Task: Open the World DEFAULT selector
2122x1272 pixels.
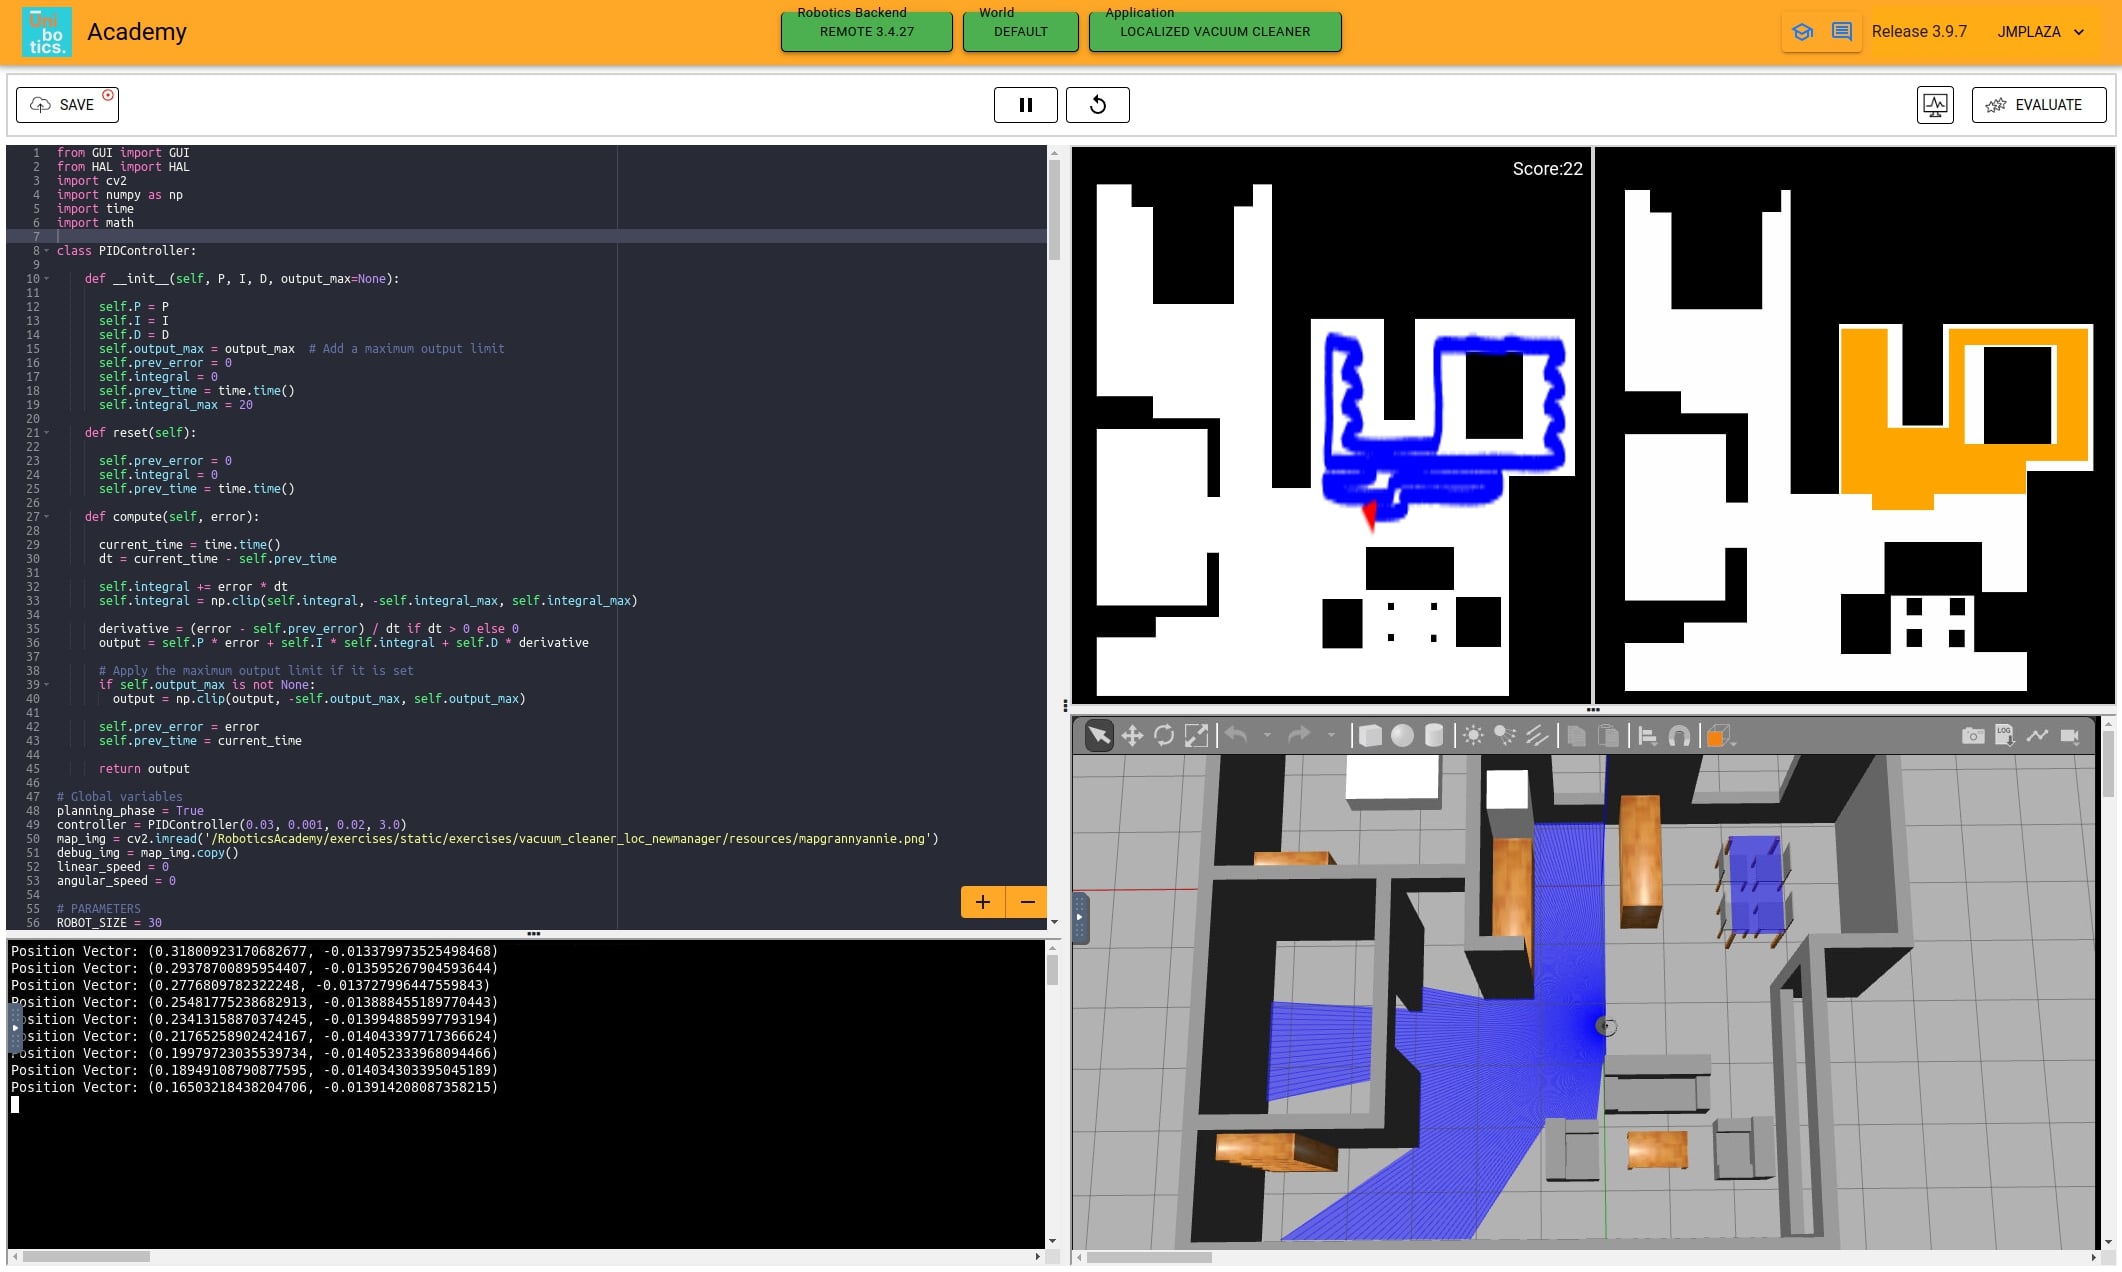Action: [1020, 31]
